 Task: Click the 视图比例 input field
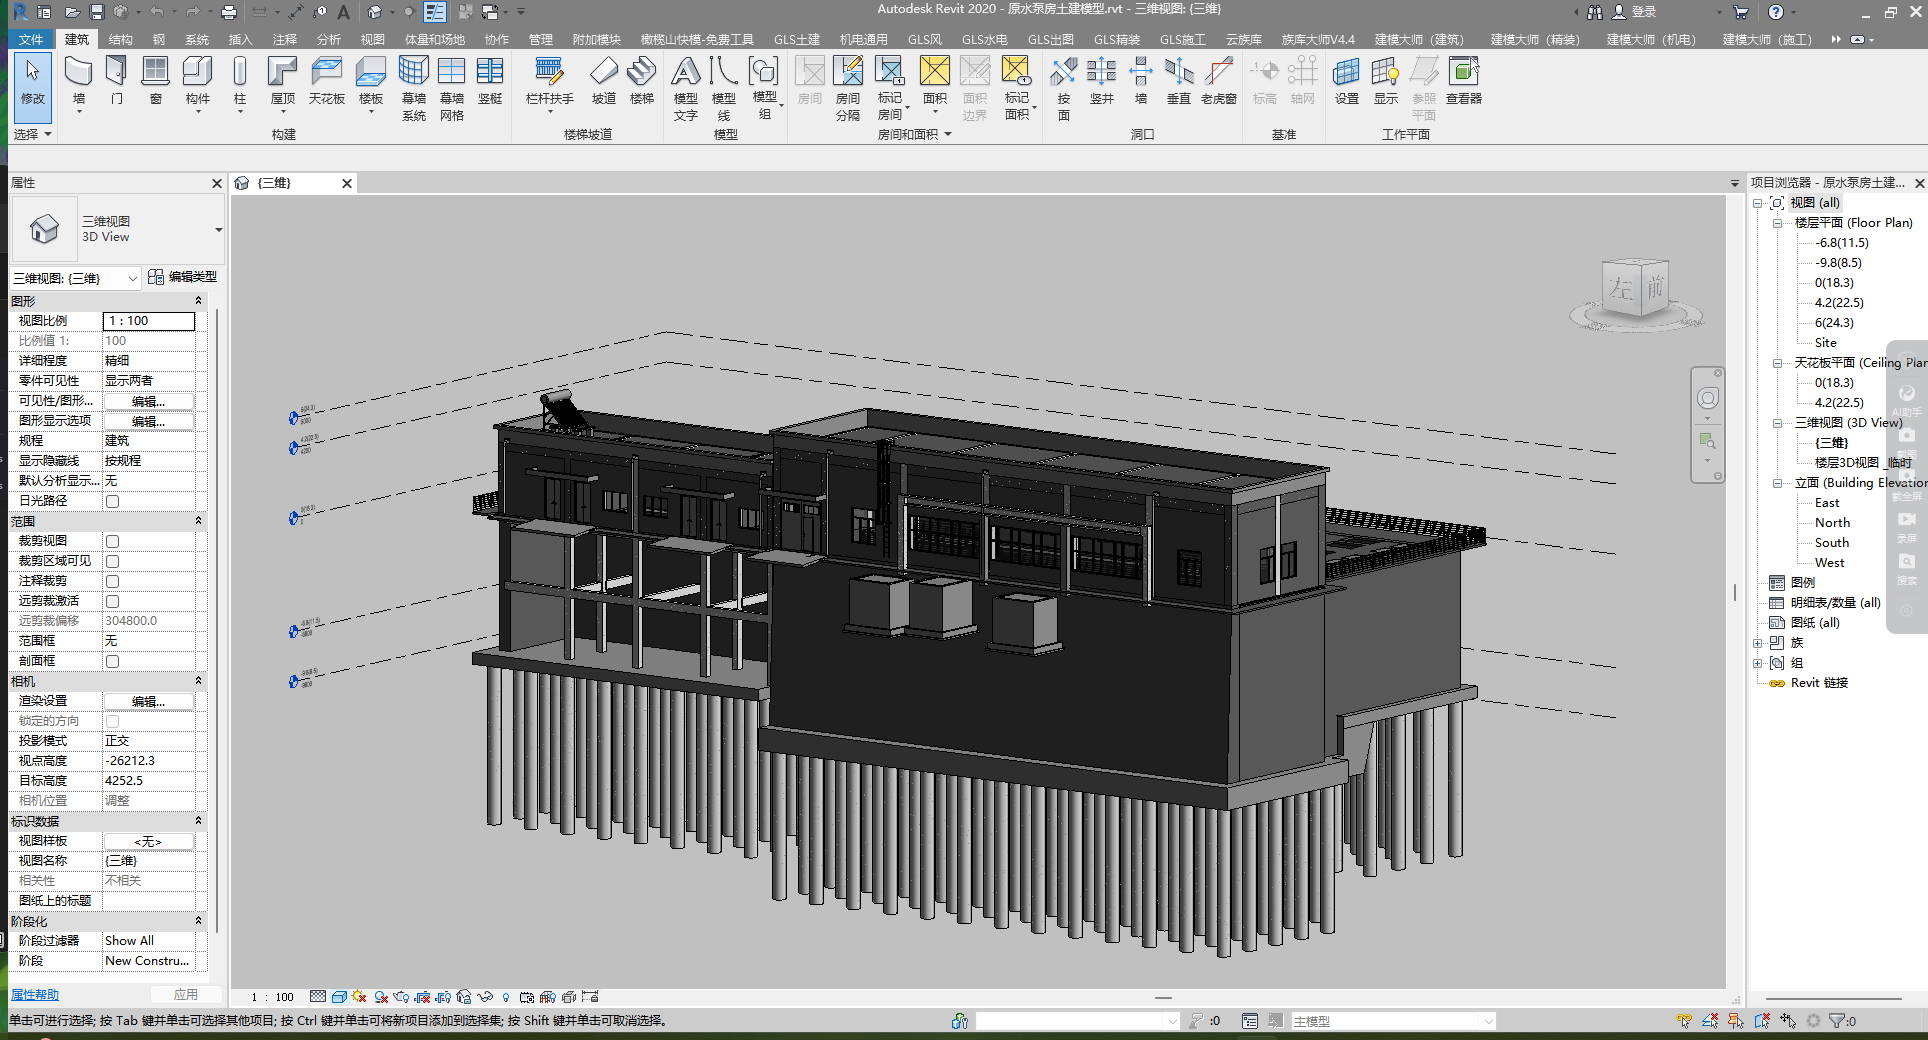(149, 321)
